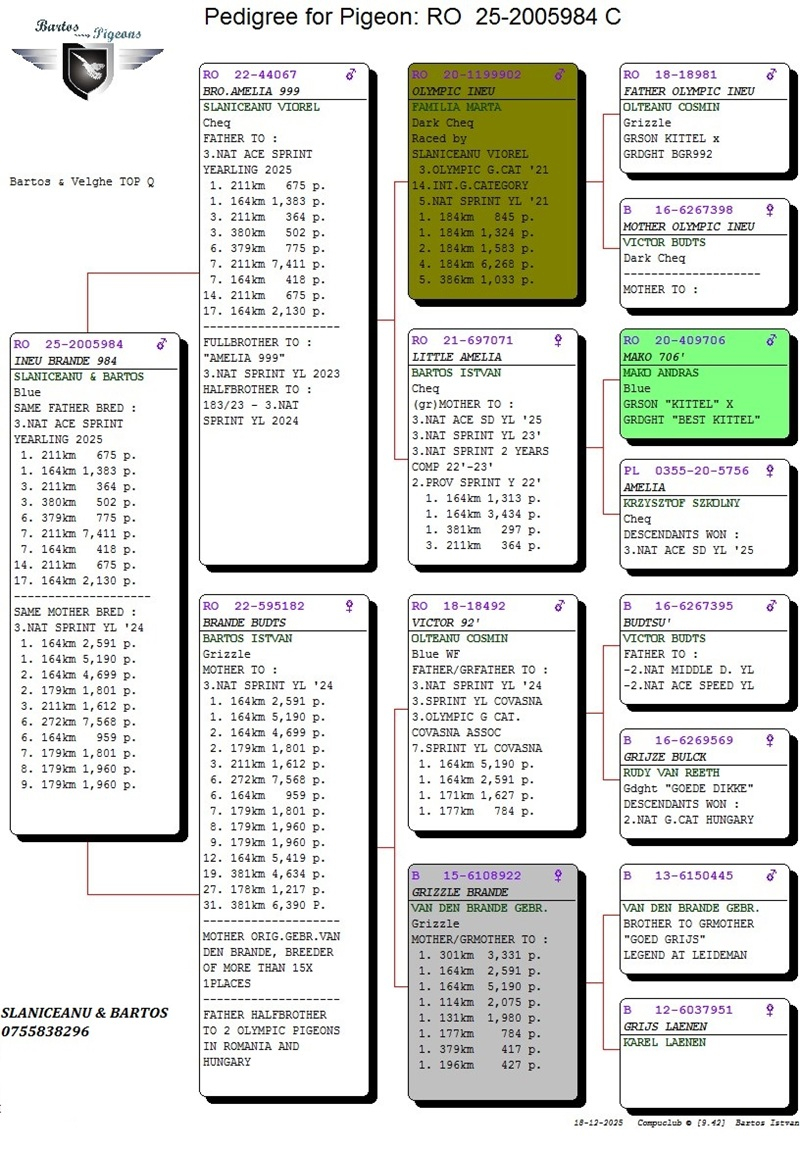This screenshot has width=800, height=1149.
Task: Click the male symbol on RO 25-2005984
Action: pos(161,344)
